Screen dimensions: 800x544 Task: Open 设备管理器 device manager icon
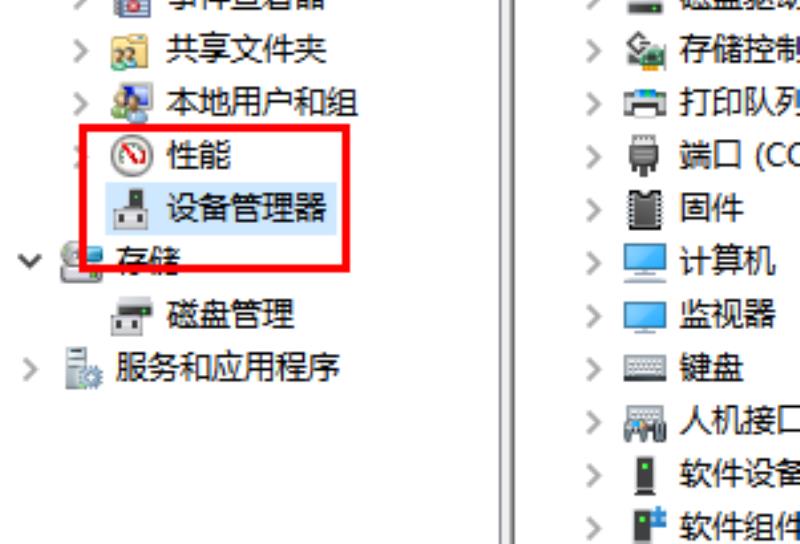coord(131,209)
